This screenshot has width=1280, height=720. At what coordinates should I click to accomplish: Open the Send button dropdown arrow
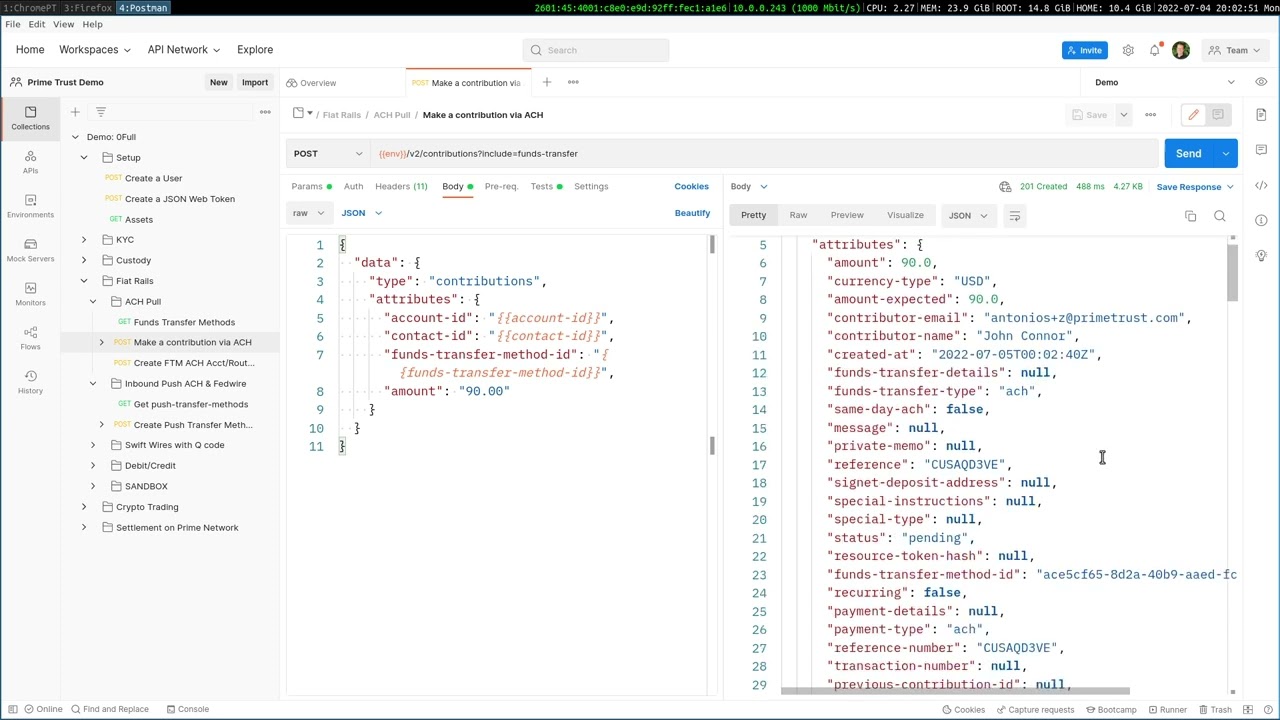(x=1225, y=154)
